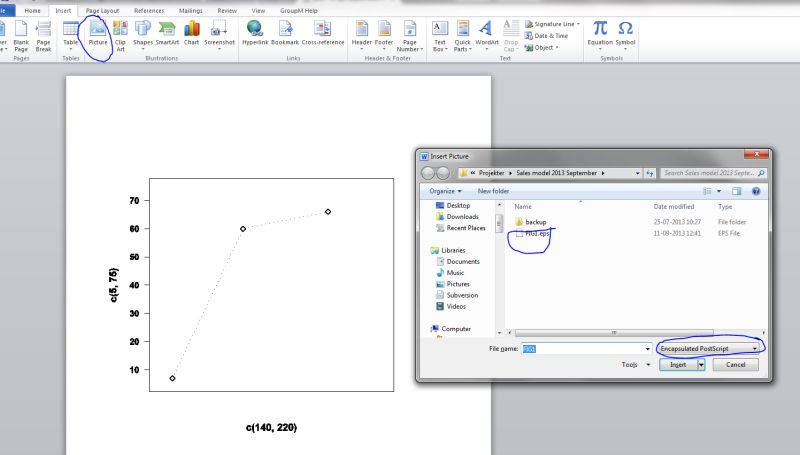Insert a SmartArt graphic
This screenshot has height=455, width=800.
click(167, 34)
